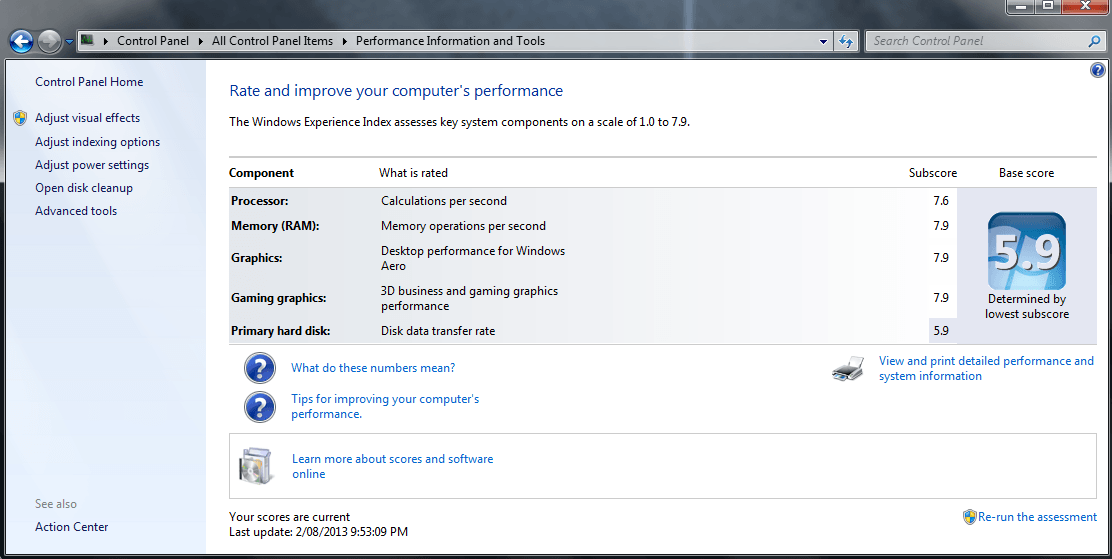The height and width of the screenshot is (559, 1112).
Task: Open Control Panel Home
Action: pyautogui.click(x=89, y=82)
